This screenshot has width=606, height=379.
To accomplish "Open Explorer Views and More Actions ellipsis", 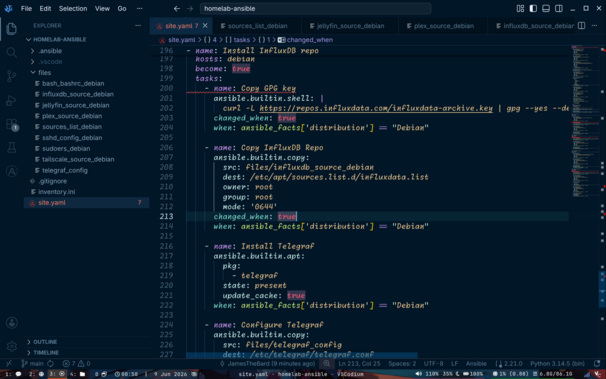I will point(138,25).
